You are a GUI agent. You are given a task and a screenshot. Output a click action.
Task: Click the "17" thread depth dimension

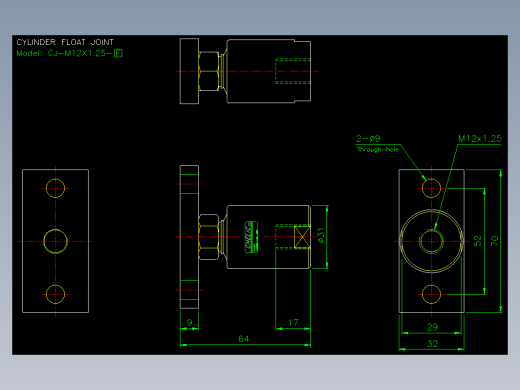pos(293,323)
